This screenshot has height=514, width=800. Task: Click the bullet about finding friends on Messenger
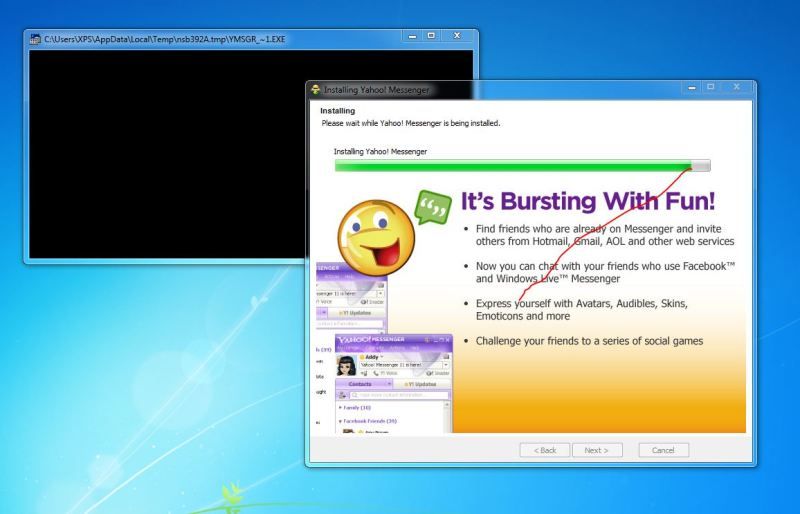coord(605,235)
